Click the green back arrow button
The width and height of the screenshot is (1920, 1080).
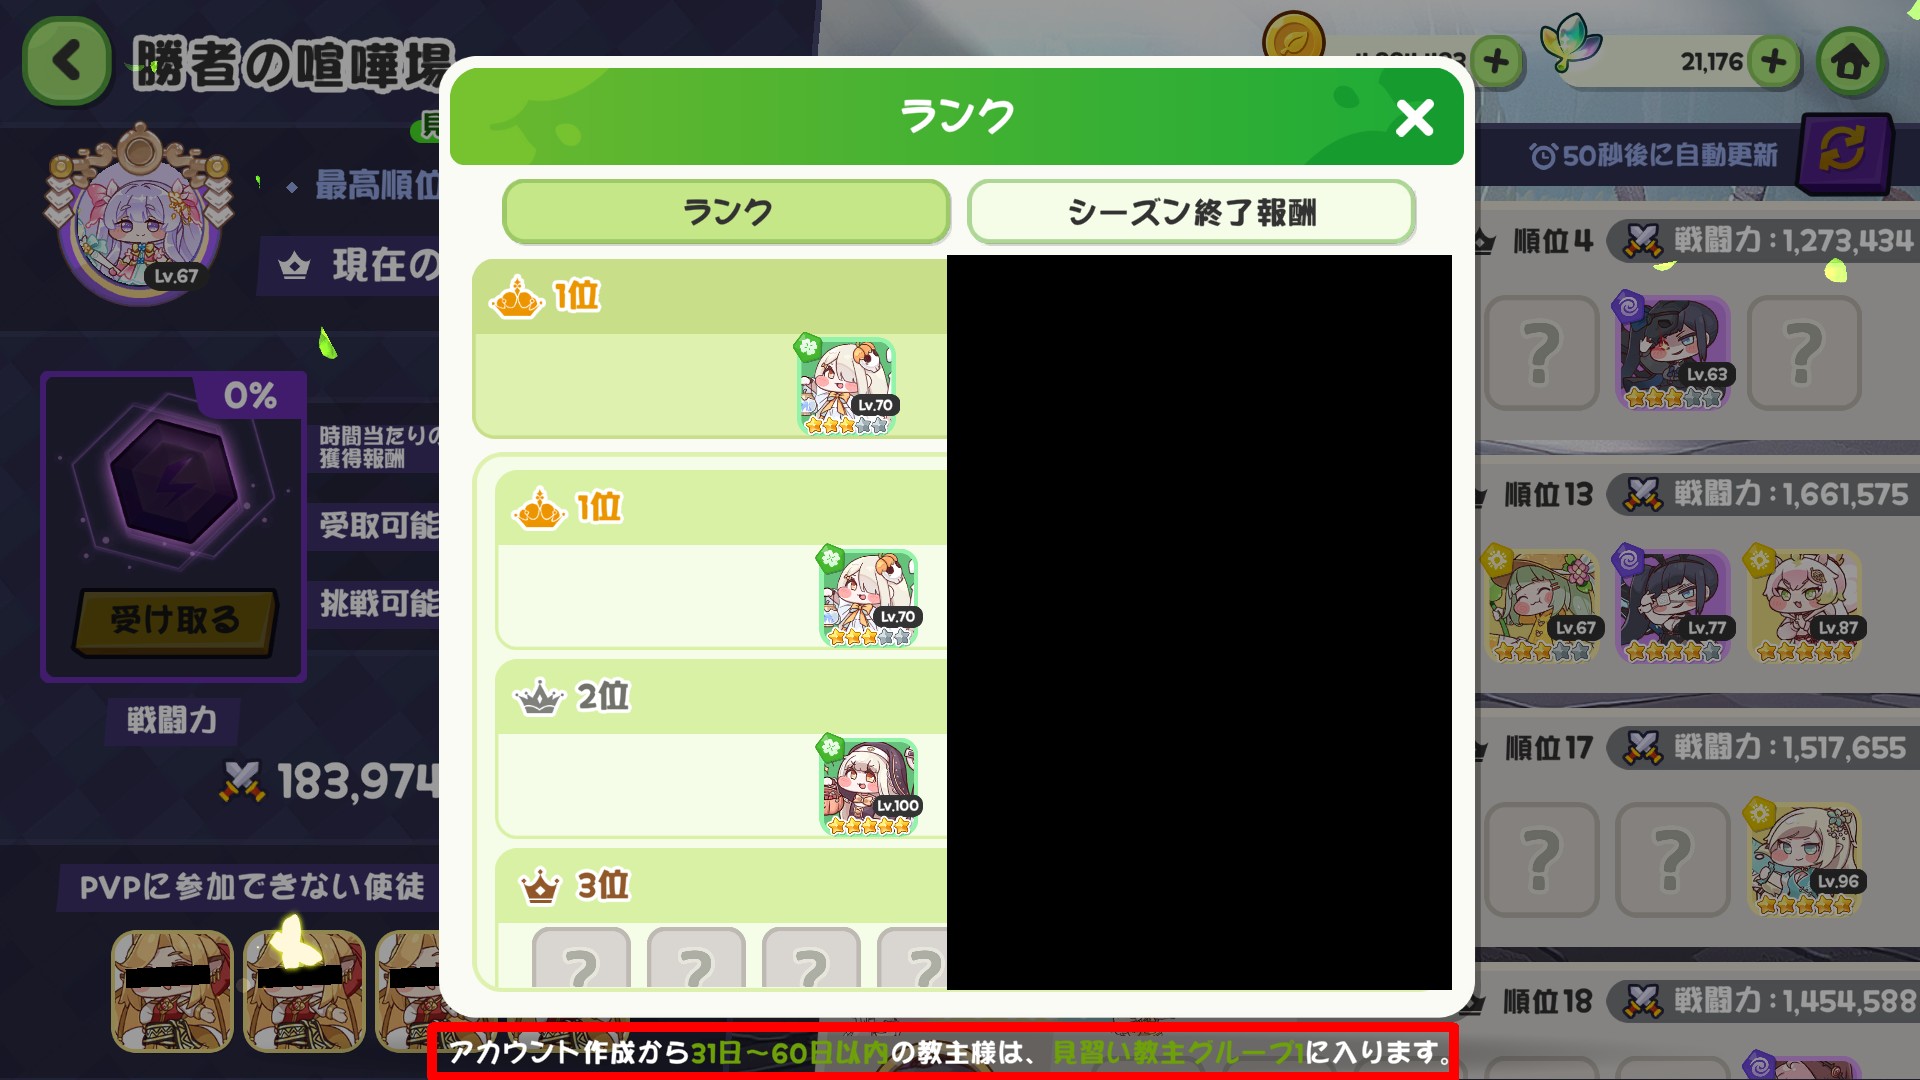[x=66, y=61]
